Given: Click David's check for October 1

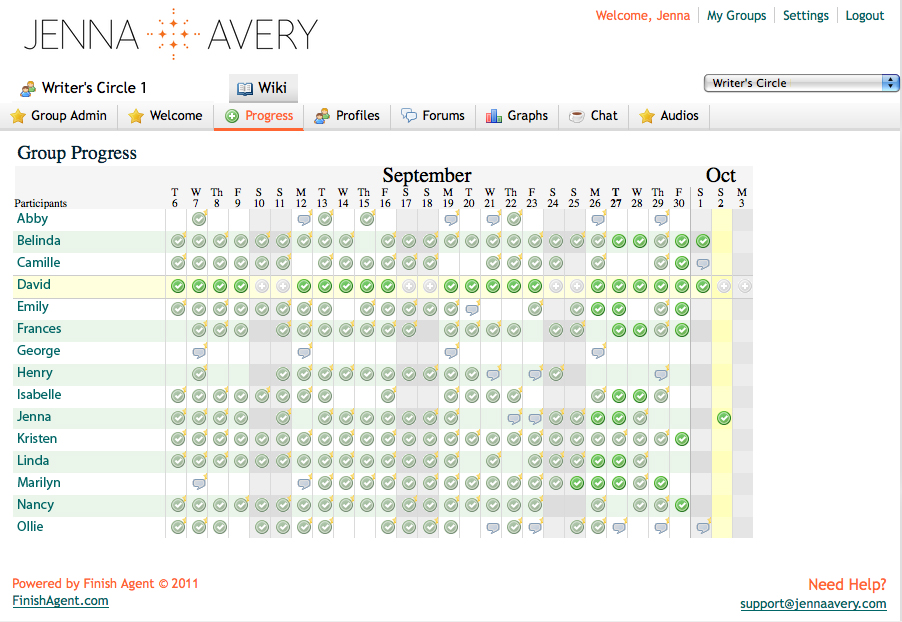Looking at the screenshot, I should [702, 286].
